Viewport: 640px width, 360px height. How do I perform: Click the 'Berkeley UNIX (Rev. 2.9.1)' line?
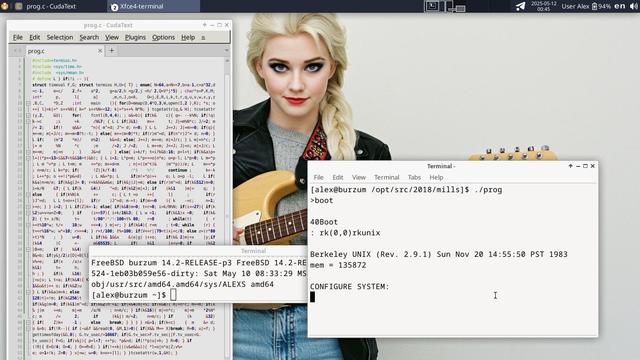[x=439, y=254]
